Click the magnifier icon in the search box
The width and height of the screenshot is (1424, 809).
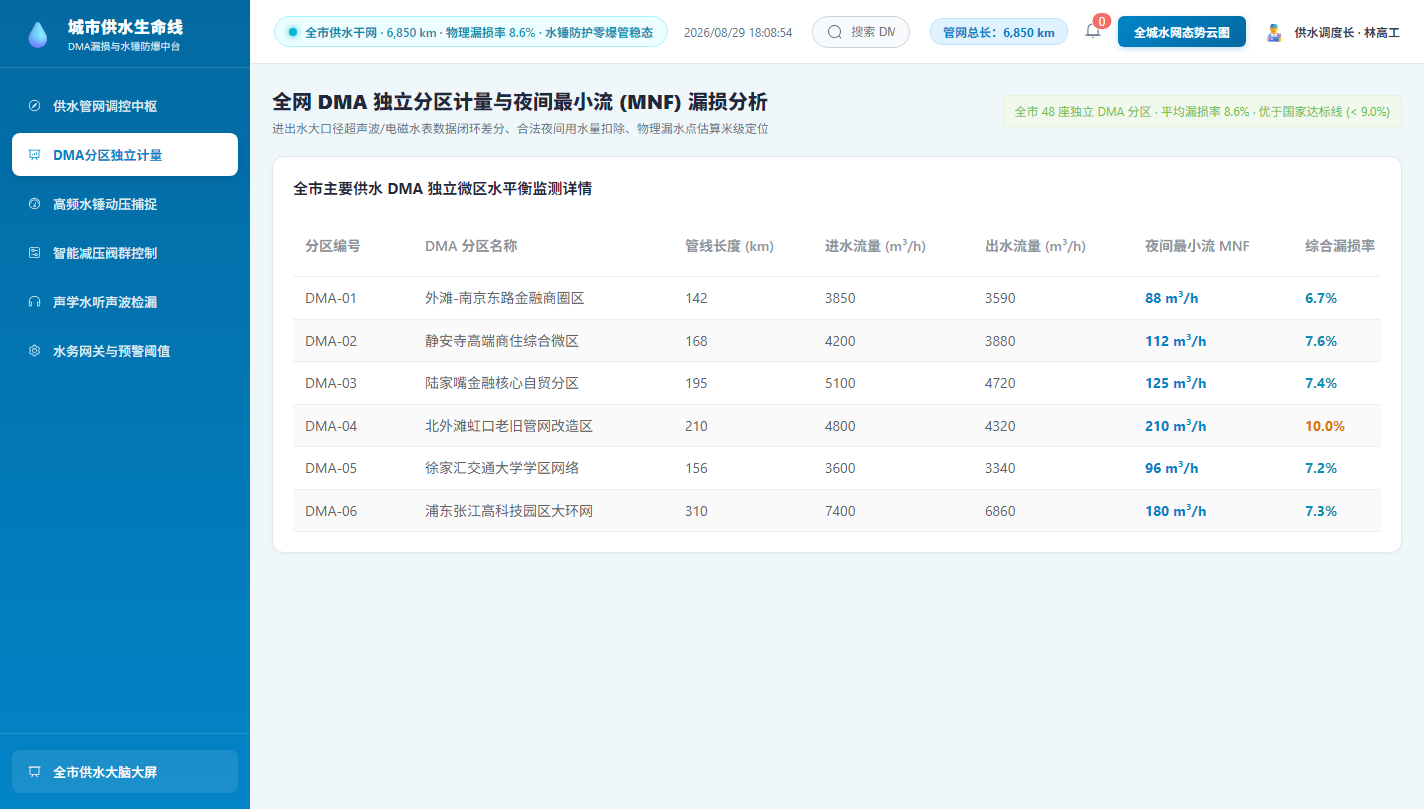point(835,32)
